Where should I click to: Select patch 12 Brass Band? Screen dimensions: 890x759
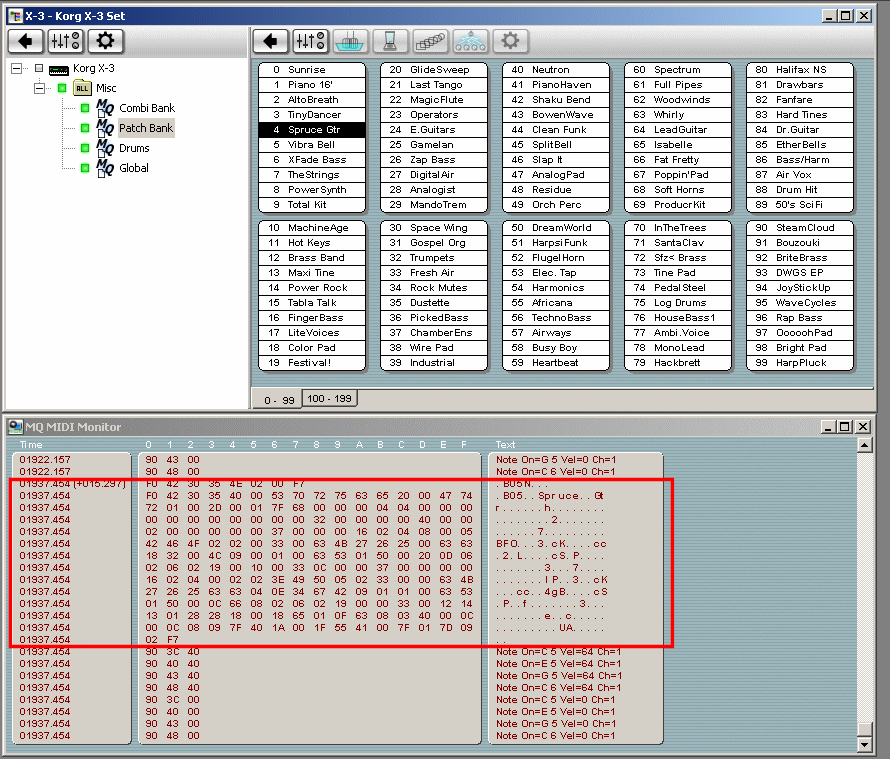click(x=312, y=258)
